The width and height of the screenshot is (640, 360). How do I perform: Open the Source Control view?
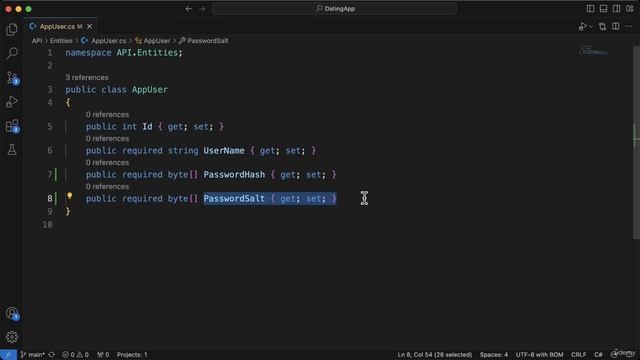12,78
